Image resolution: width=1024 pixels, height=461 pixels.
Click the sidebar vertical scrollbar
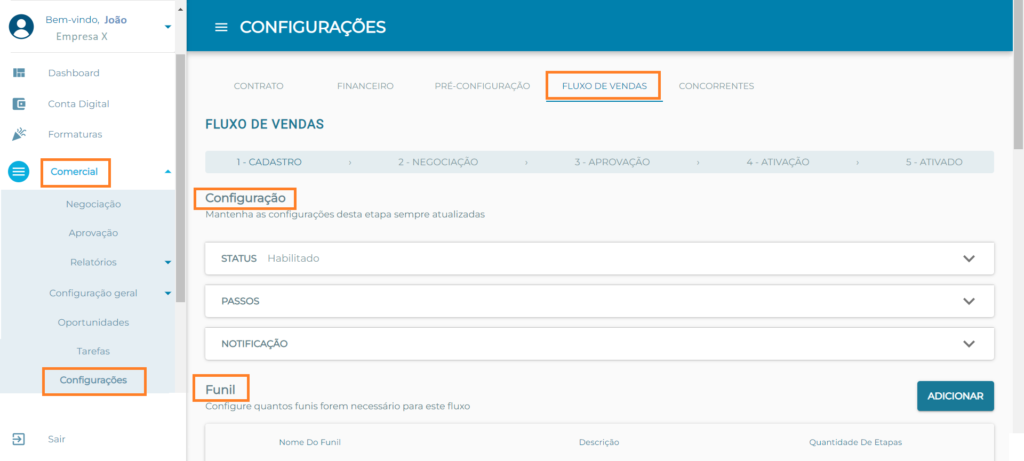180,178
